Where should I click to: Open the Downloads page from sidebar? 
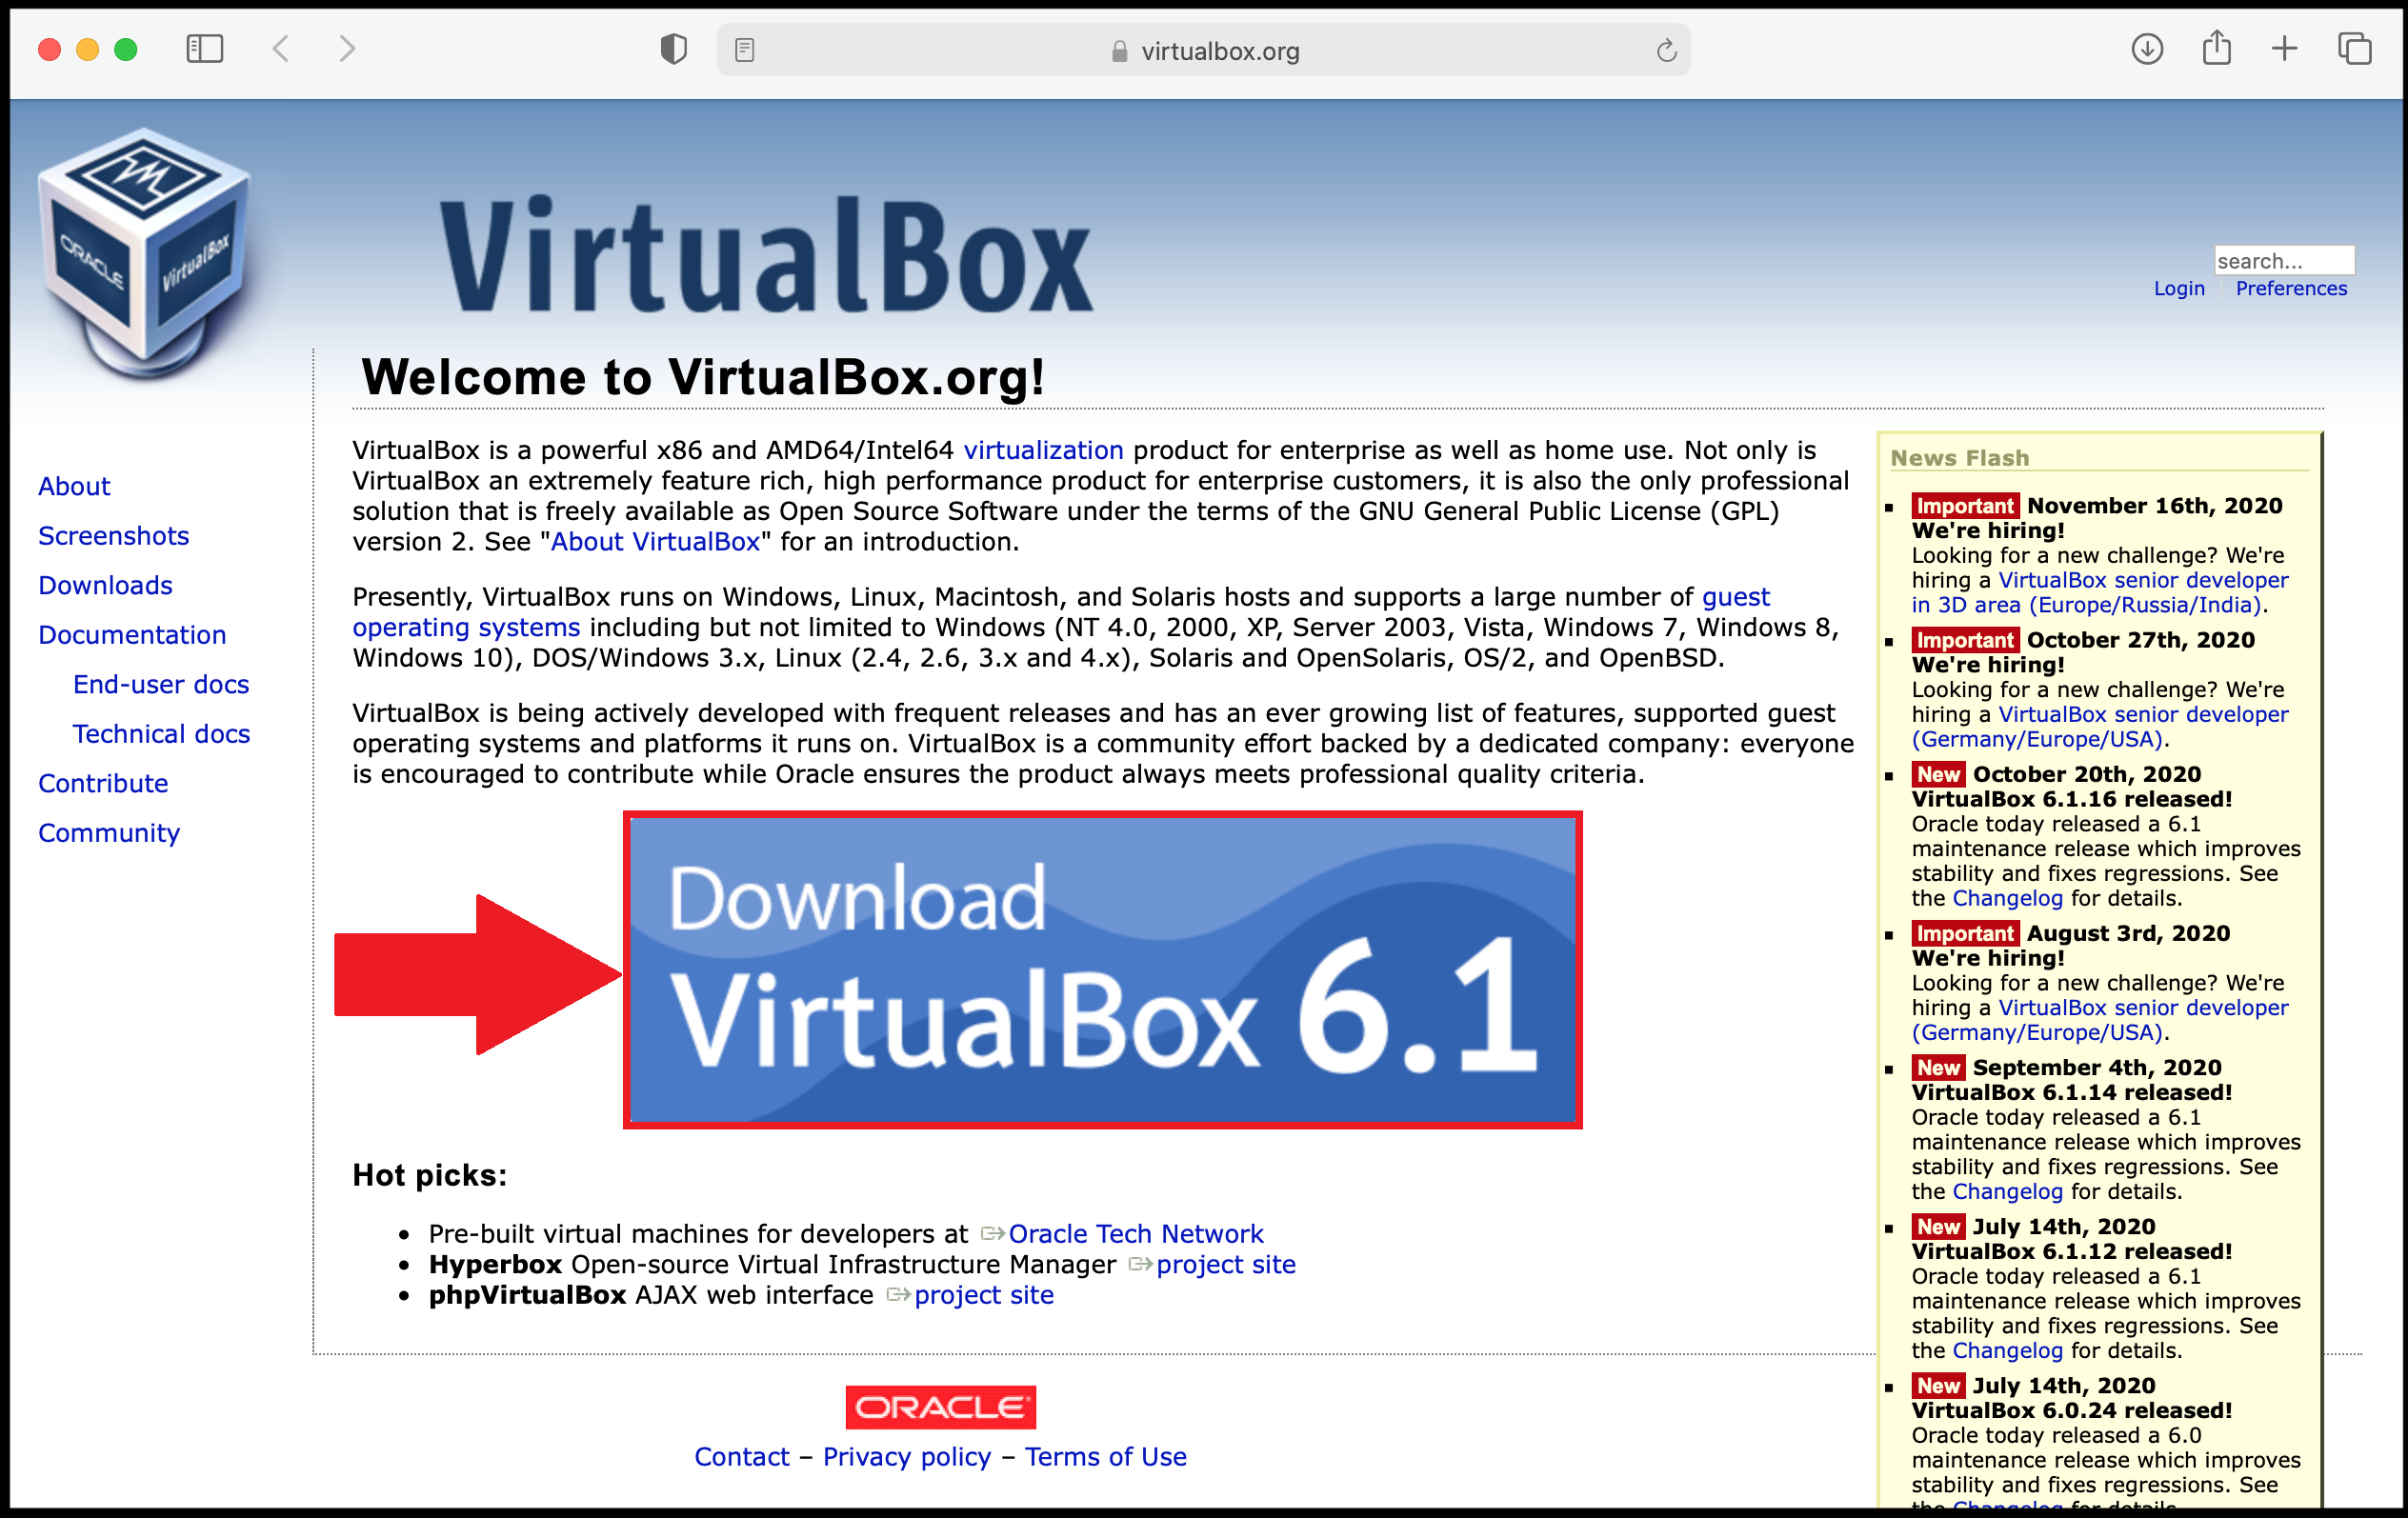tap(103, 584)
